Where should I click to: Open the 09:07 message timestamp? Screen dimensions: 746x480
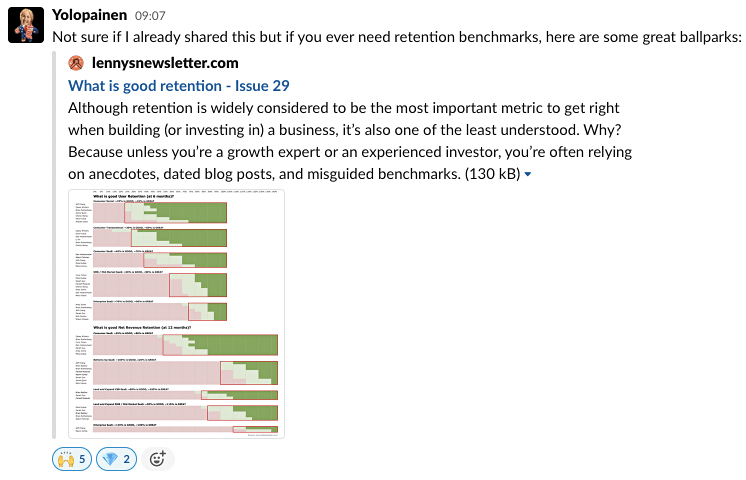[150, 16]
